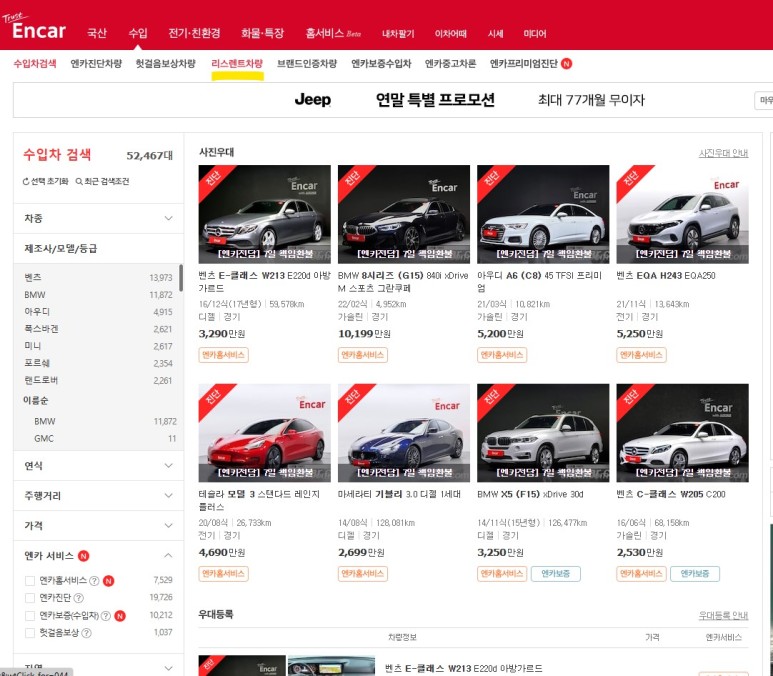The width and height of the screenshot is (773, 676).
Task: Open the 미디어 menu
Action: coord(535,34)
